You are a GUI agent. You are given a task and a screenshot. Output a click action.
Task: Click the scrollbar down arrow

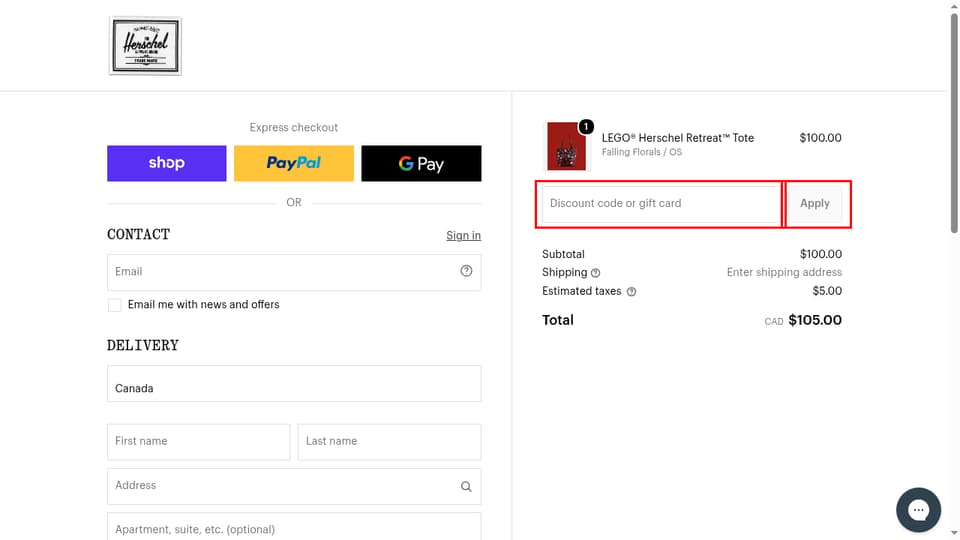[954, 534]
